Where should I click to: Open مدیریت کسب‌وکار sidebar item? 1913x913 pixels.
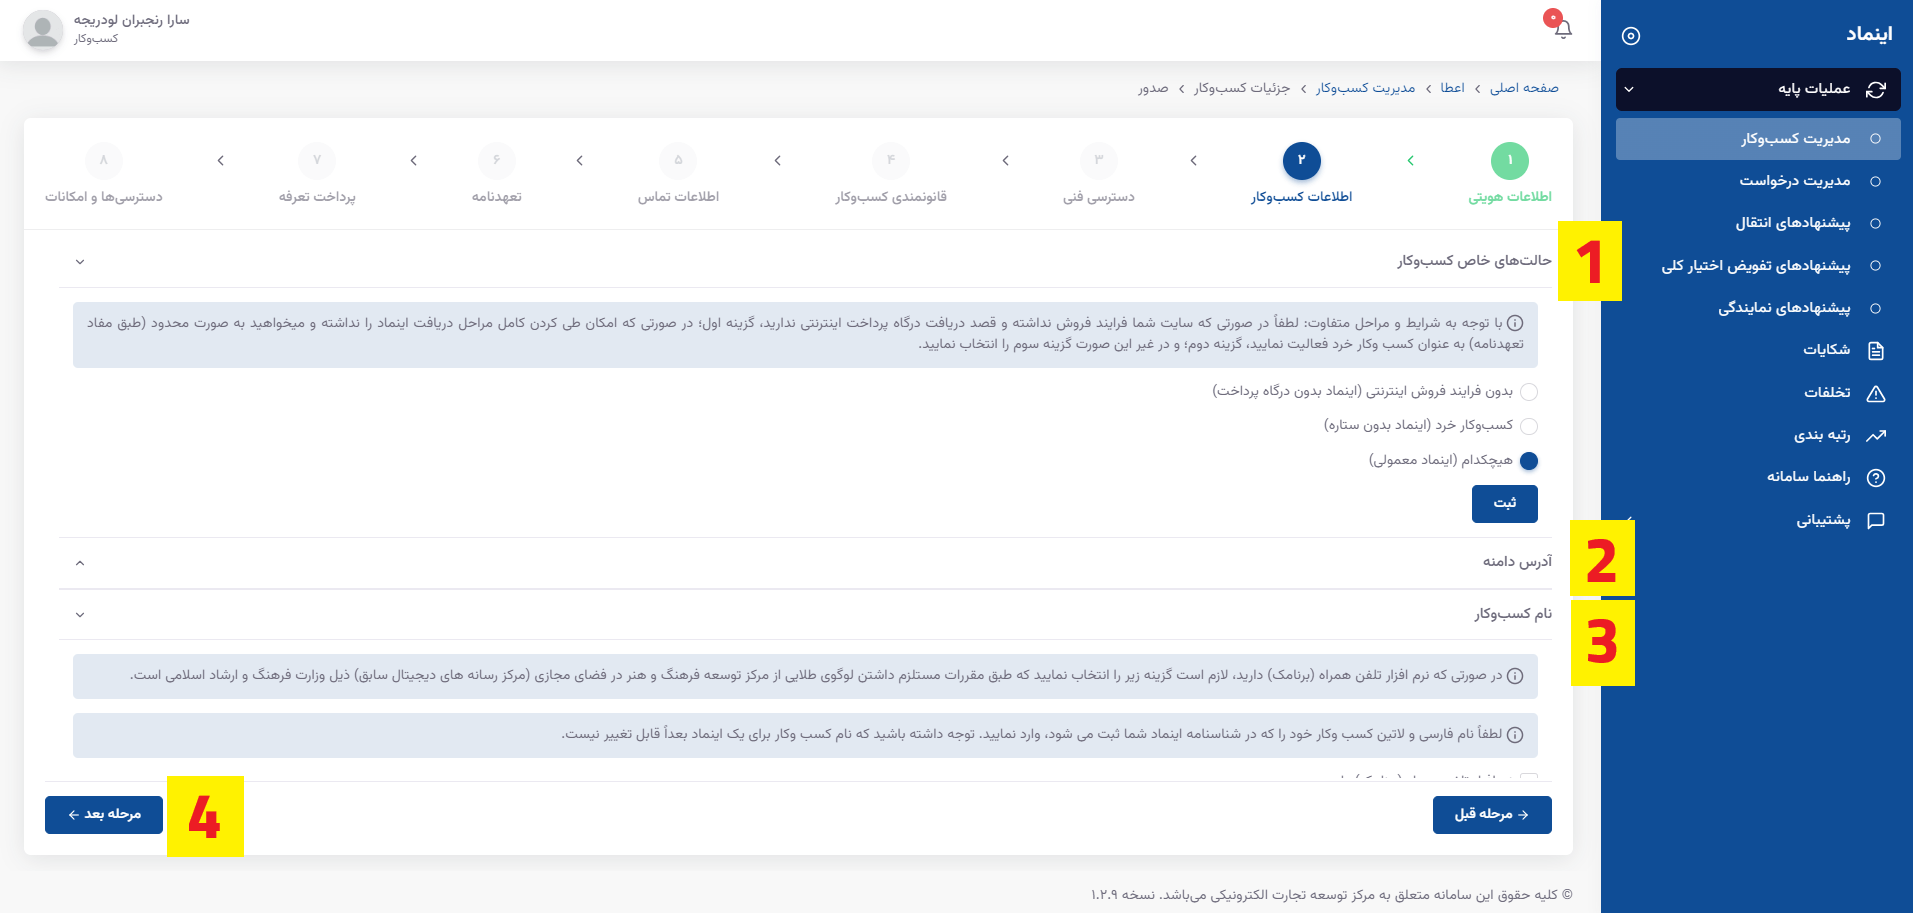(1758, 139)
